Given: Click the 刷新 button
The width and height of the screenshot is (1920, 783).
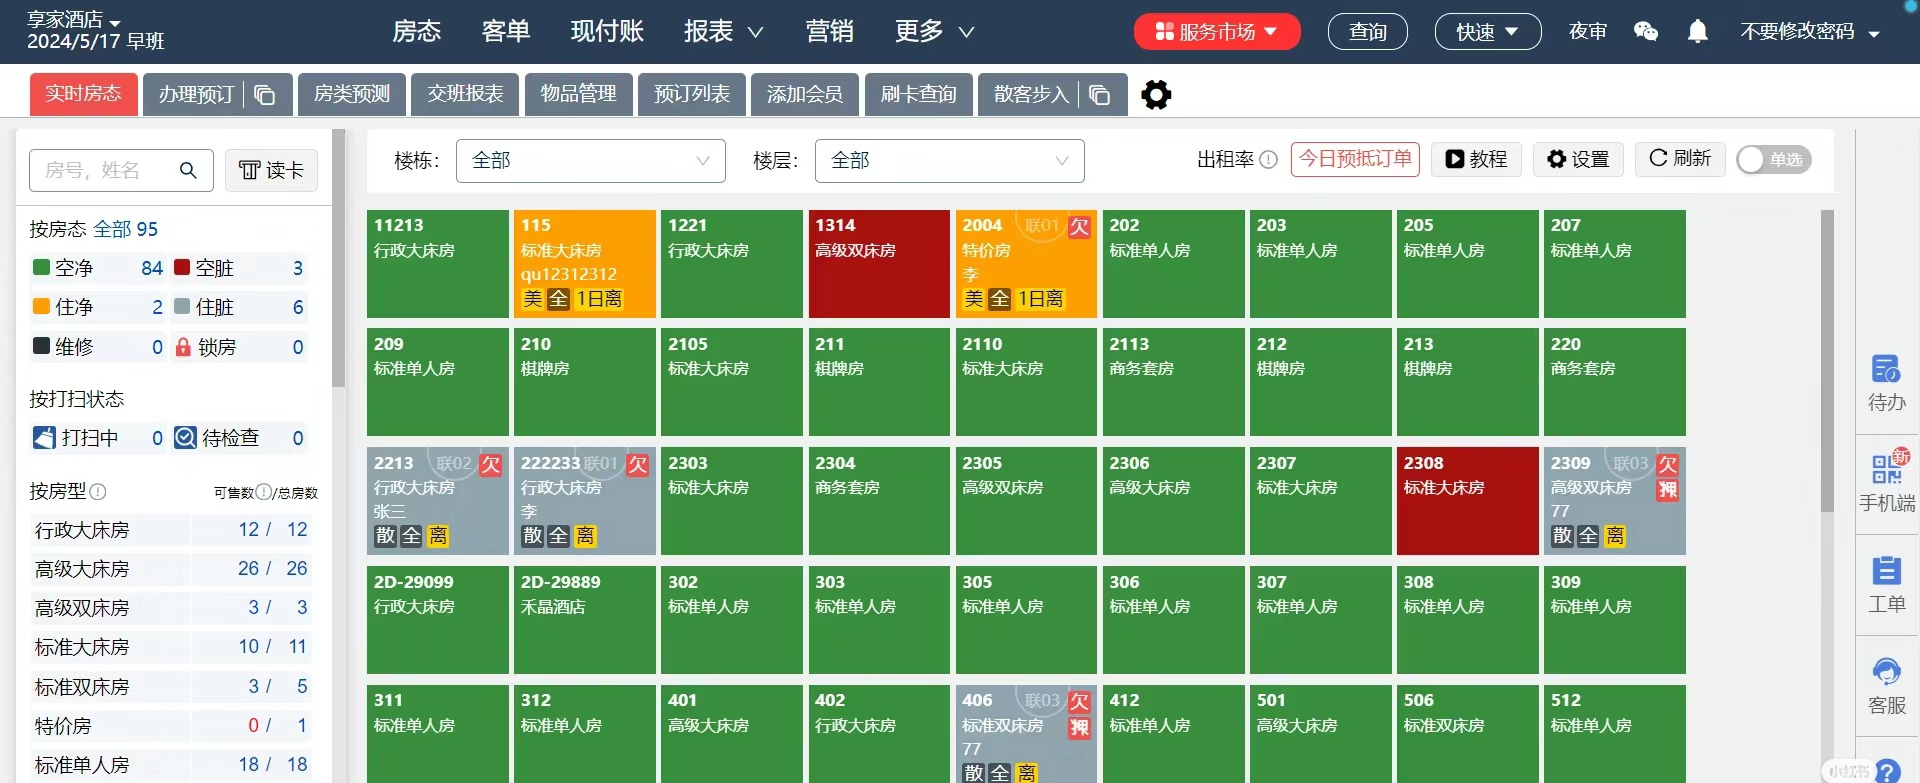Looking at the screenshot, I should [1680, 160].
